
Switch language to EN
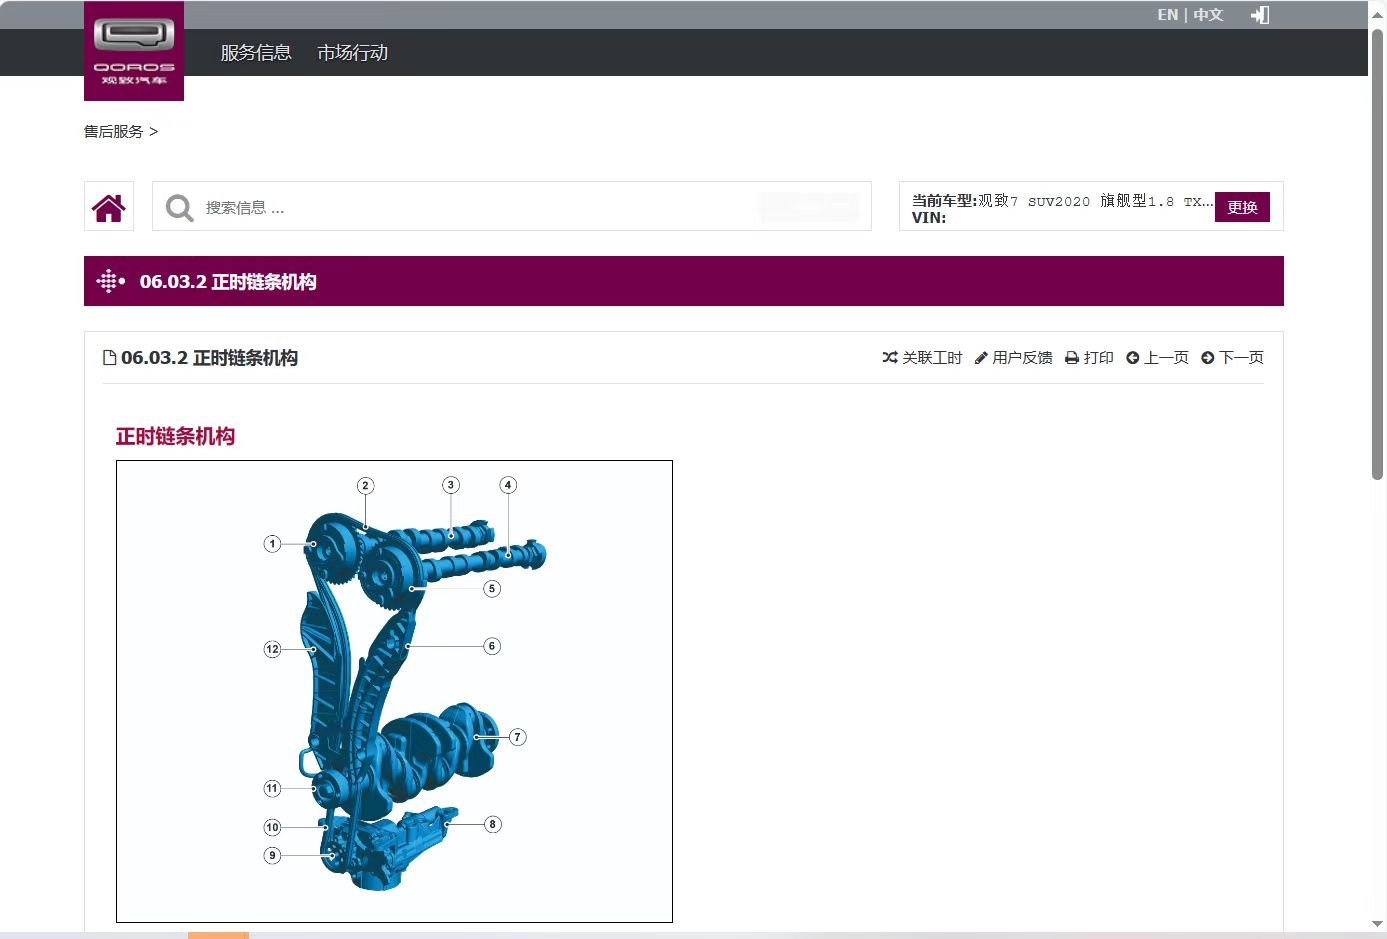(x=1167, y=15)
